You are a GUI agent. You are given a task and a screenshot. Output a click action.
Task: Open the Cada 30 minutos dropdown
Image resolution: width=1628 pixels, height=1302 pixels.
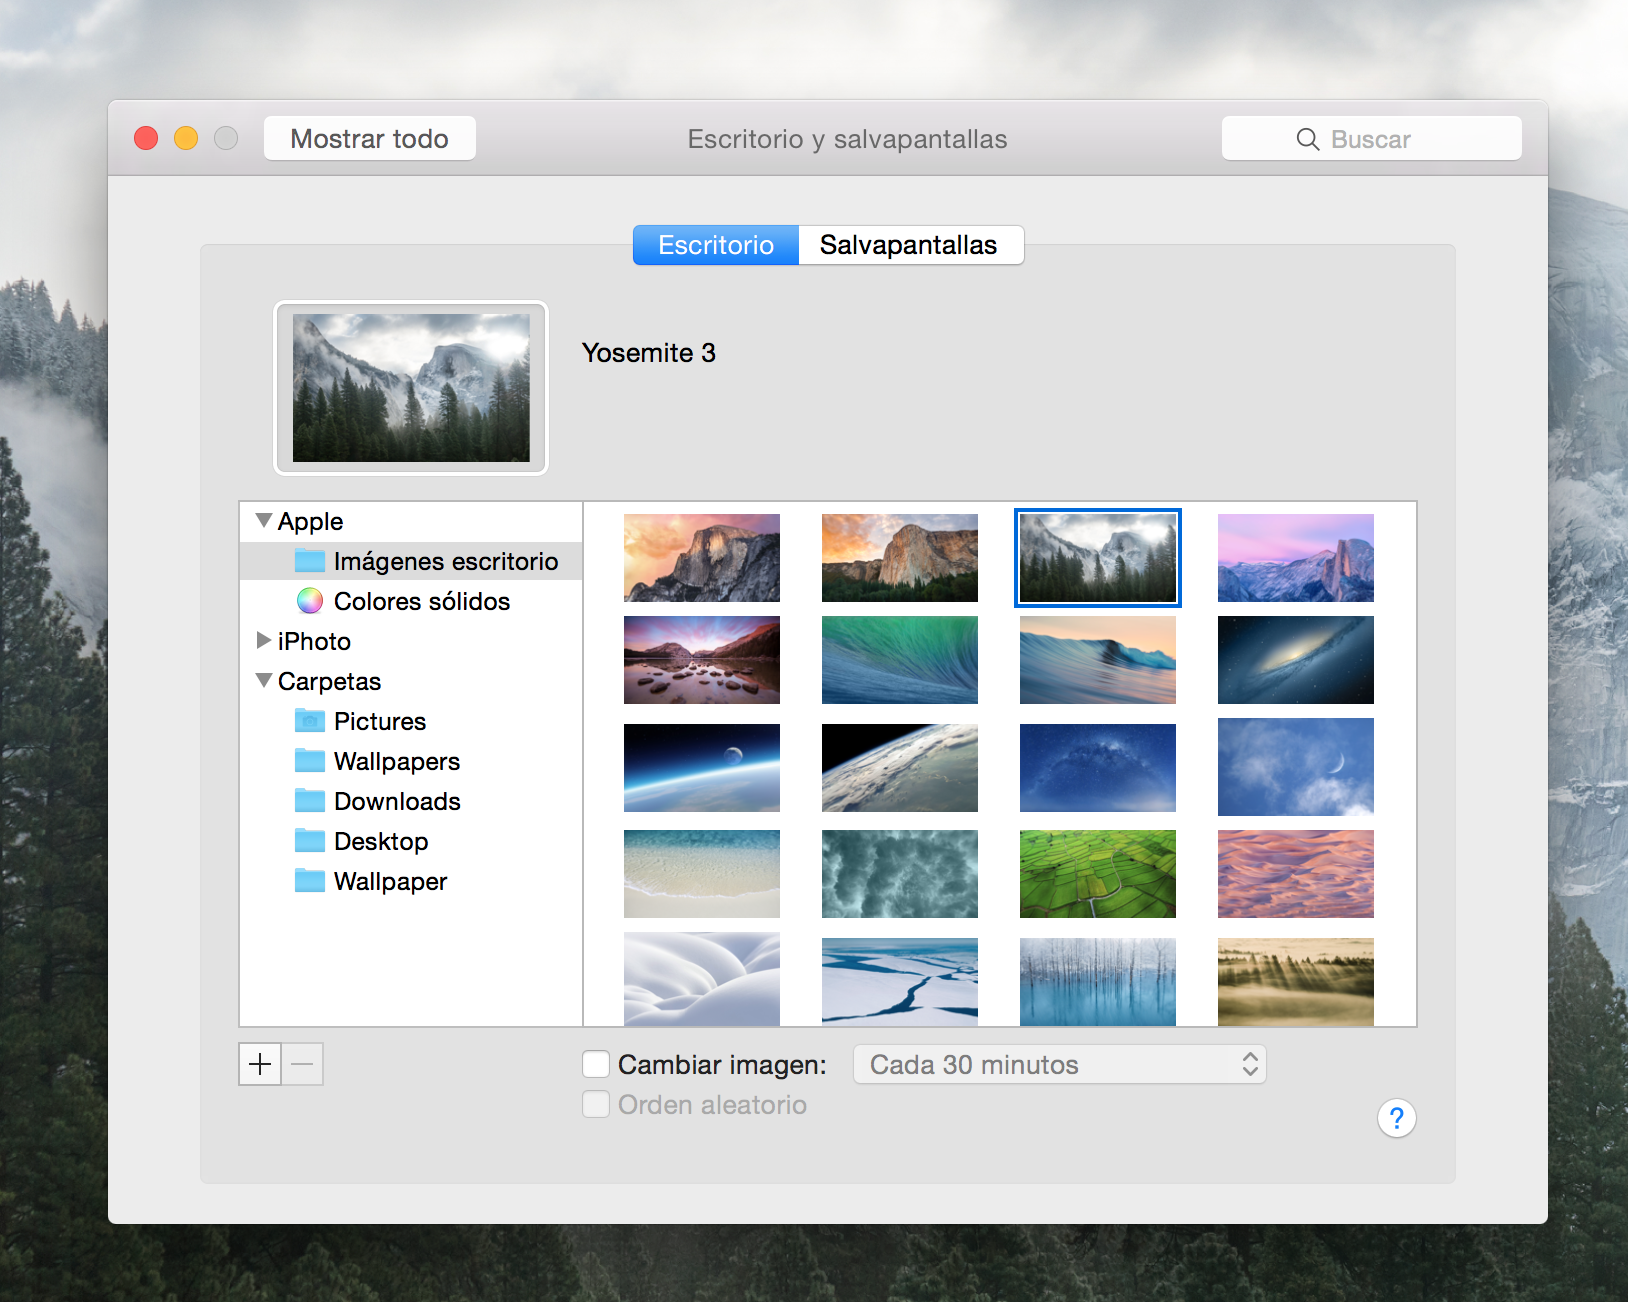click(x=1059, y=1064)
